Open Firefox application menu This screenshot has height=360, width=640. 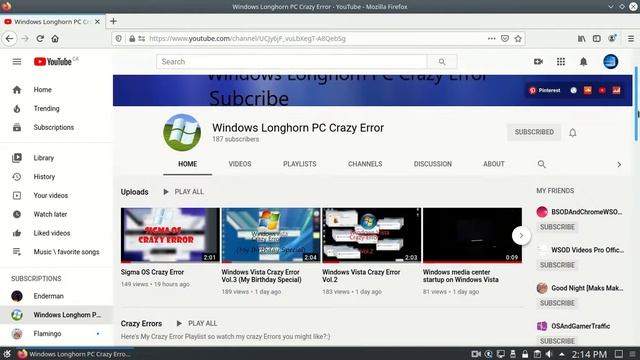point(631,39)
